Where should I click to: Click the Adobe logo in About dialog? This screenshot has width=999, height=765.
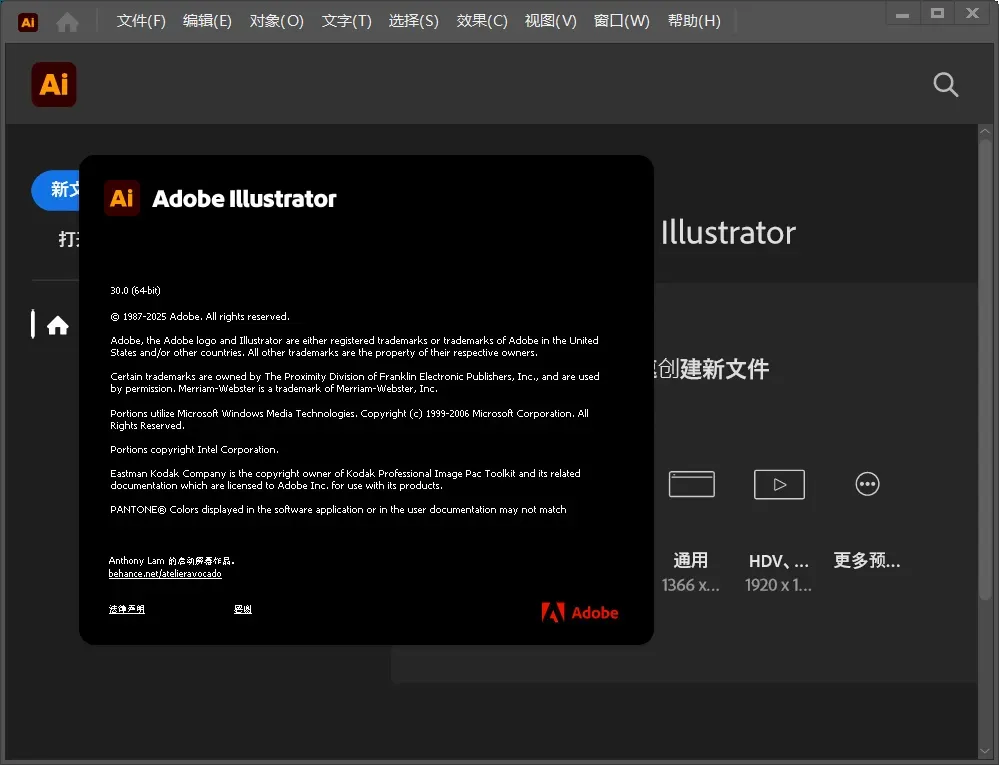(x=580, y=612)
